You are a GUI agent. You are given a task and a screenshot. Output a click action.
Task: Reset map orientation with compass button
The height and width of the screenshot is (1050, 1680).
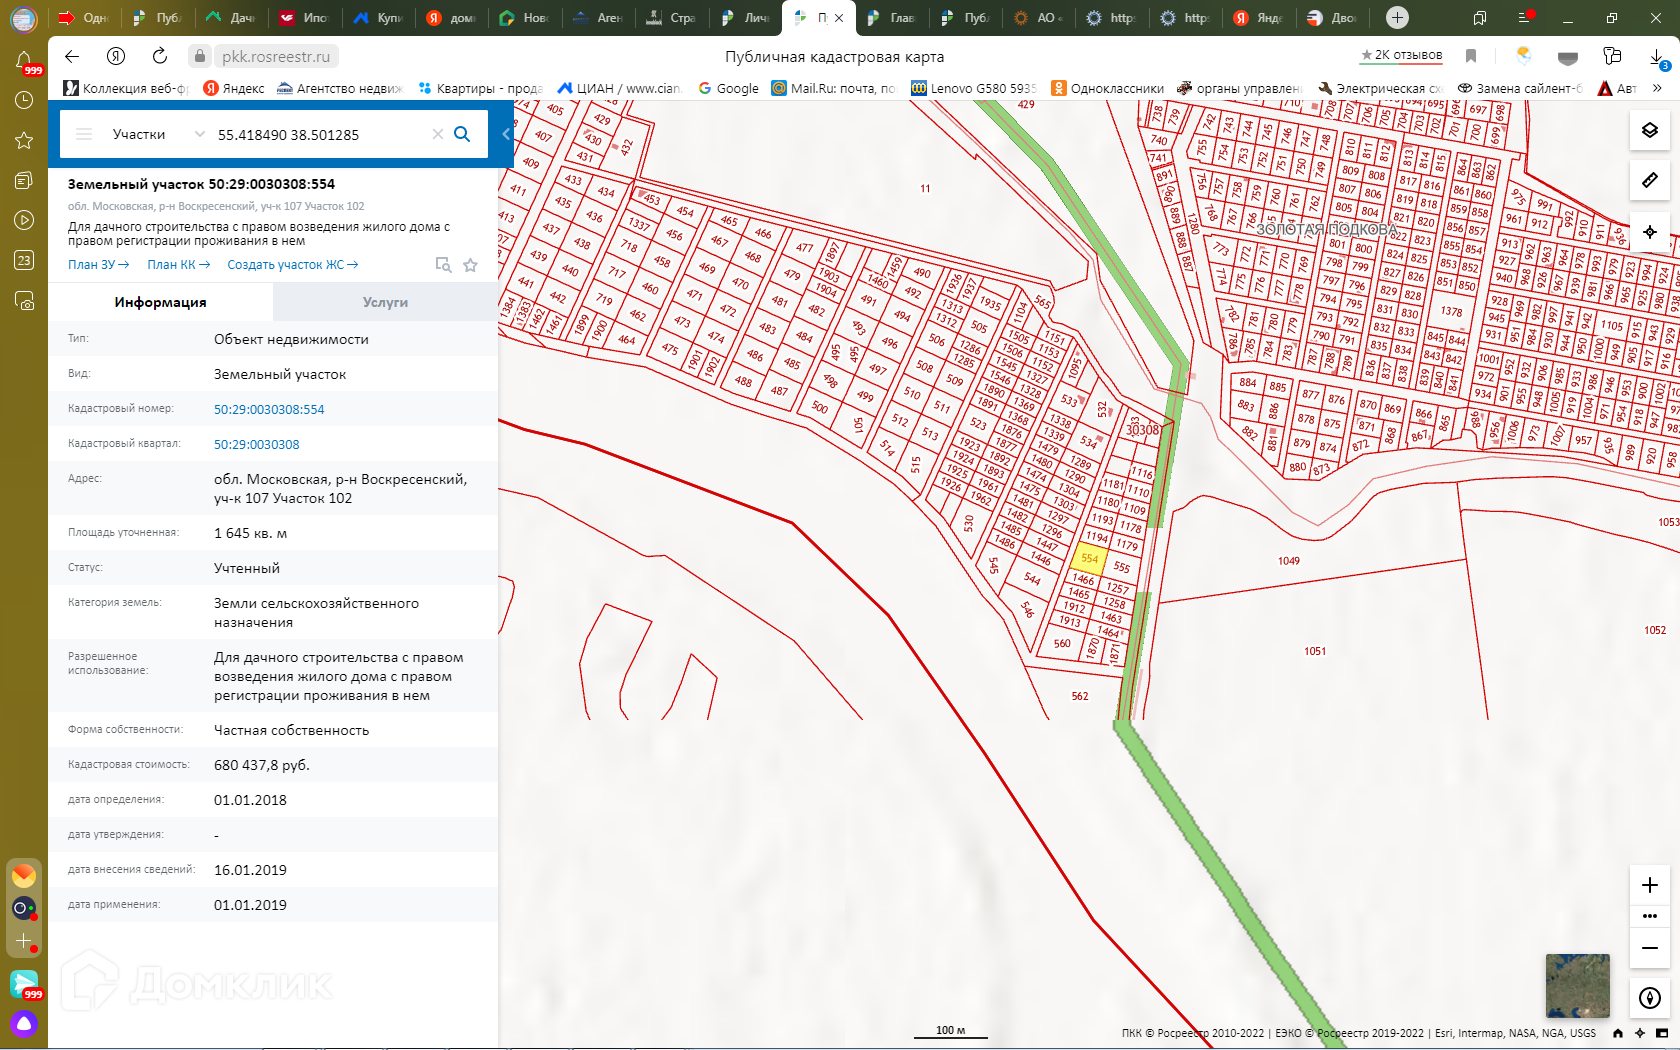click(1650, 998)
